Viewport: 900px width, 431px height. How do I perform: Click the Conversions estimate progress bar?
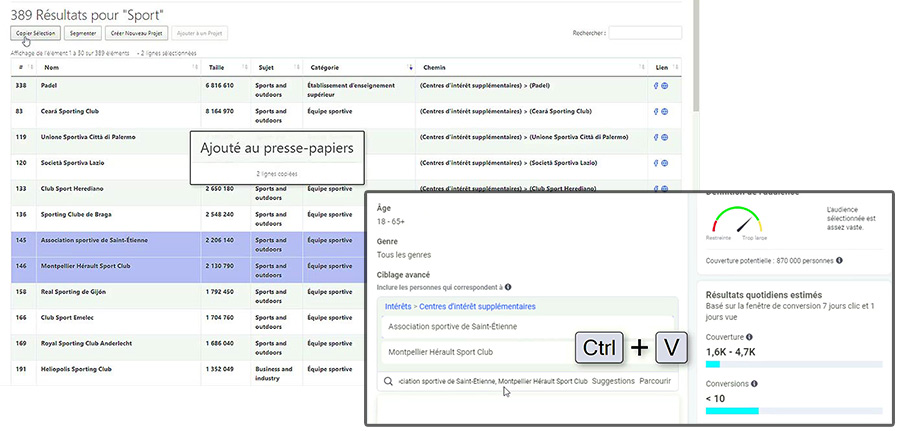[x=794, y=411]
